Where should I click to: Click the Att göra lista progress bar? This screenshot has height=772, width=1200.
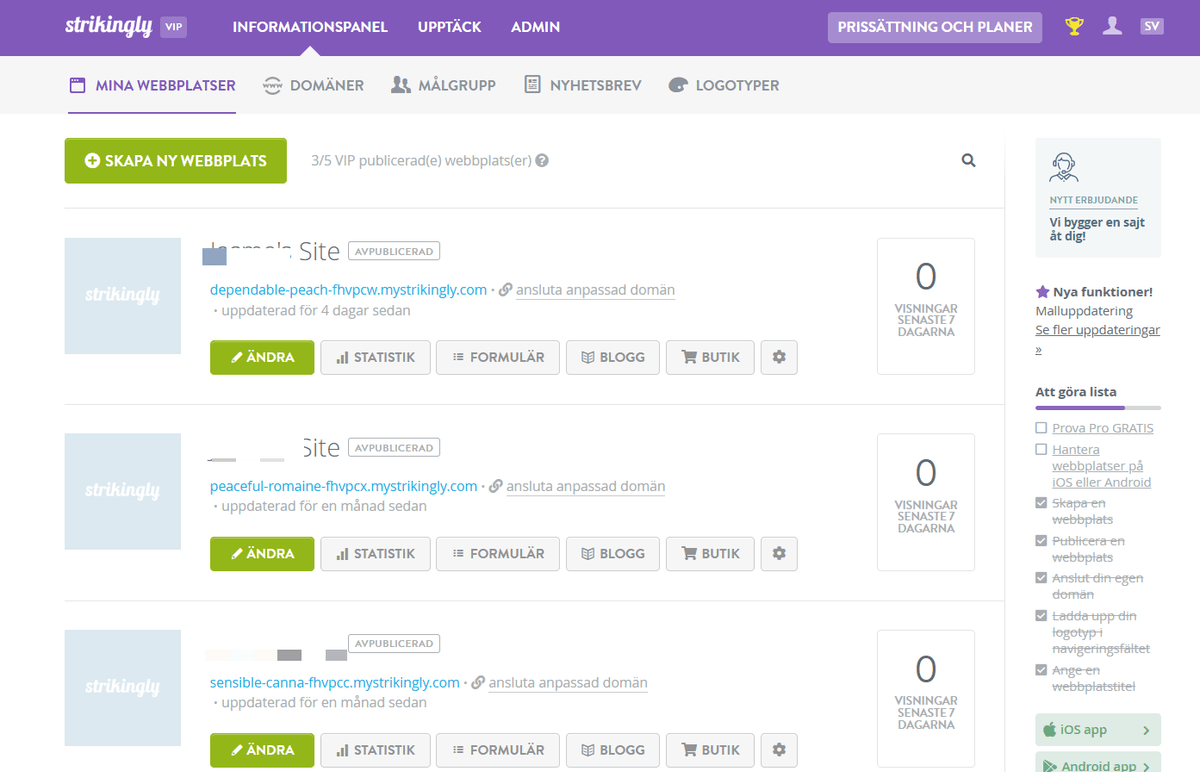click(x=1098, y=408)
